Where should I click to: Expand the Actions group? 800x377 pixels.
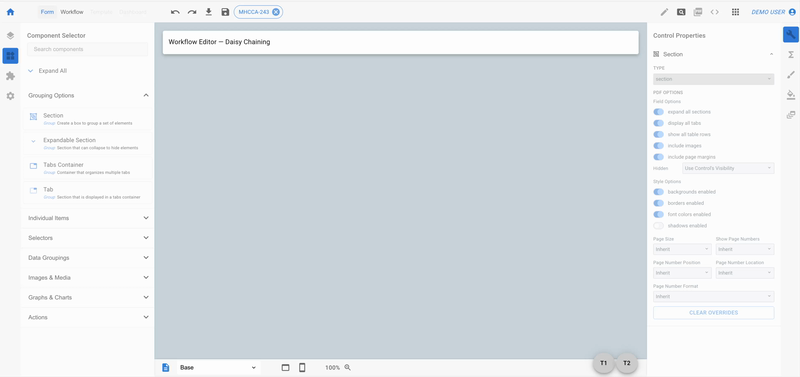(x=87, y=317)
